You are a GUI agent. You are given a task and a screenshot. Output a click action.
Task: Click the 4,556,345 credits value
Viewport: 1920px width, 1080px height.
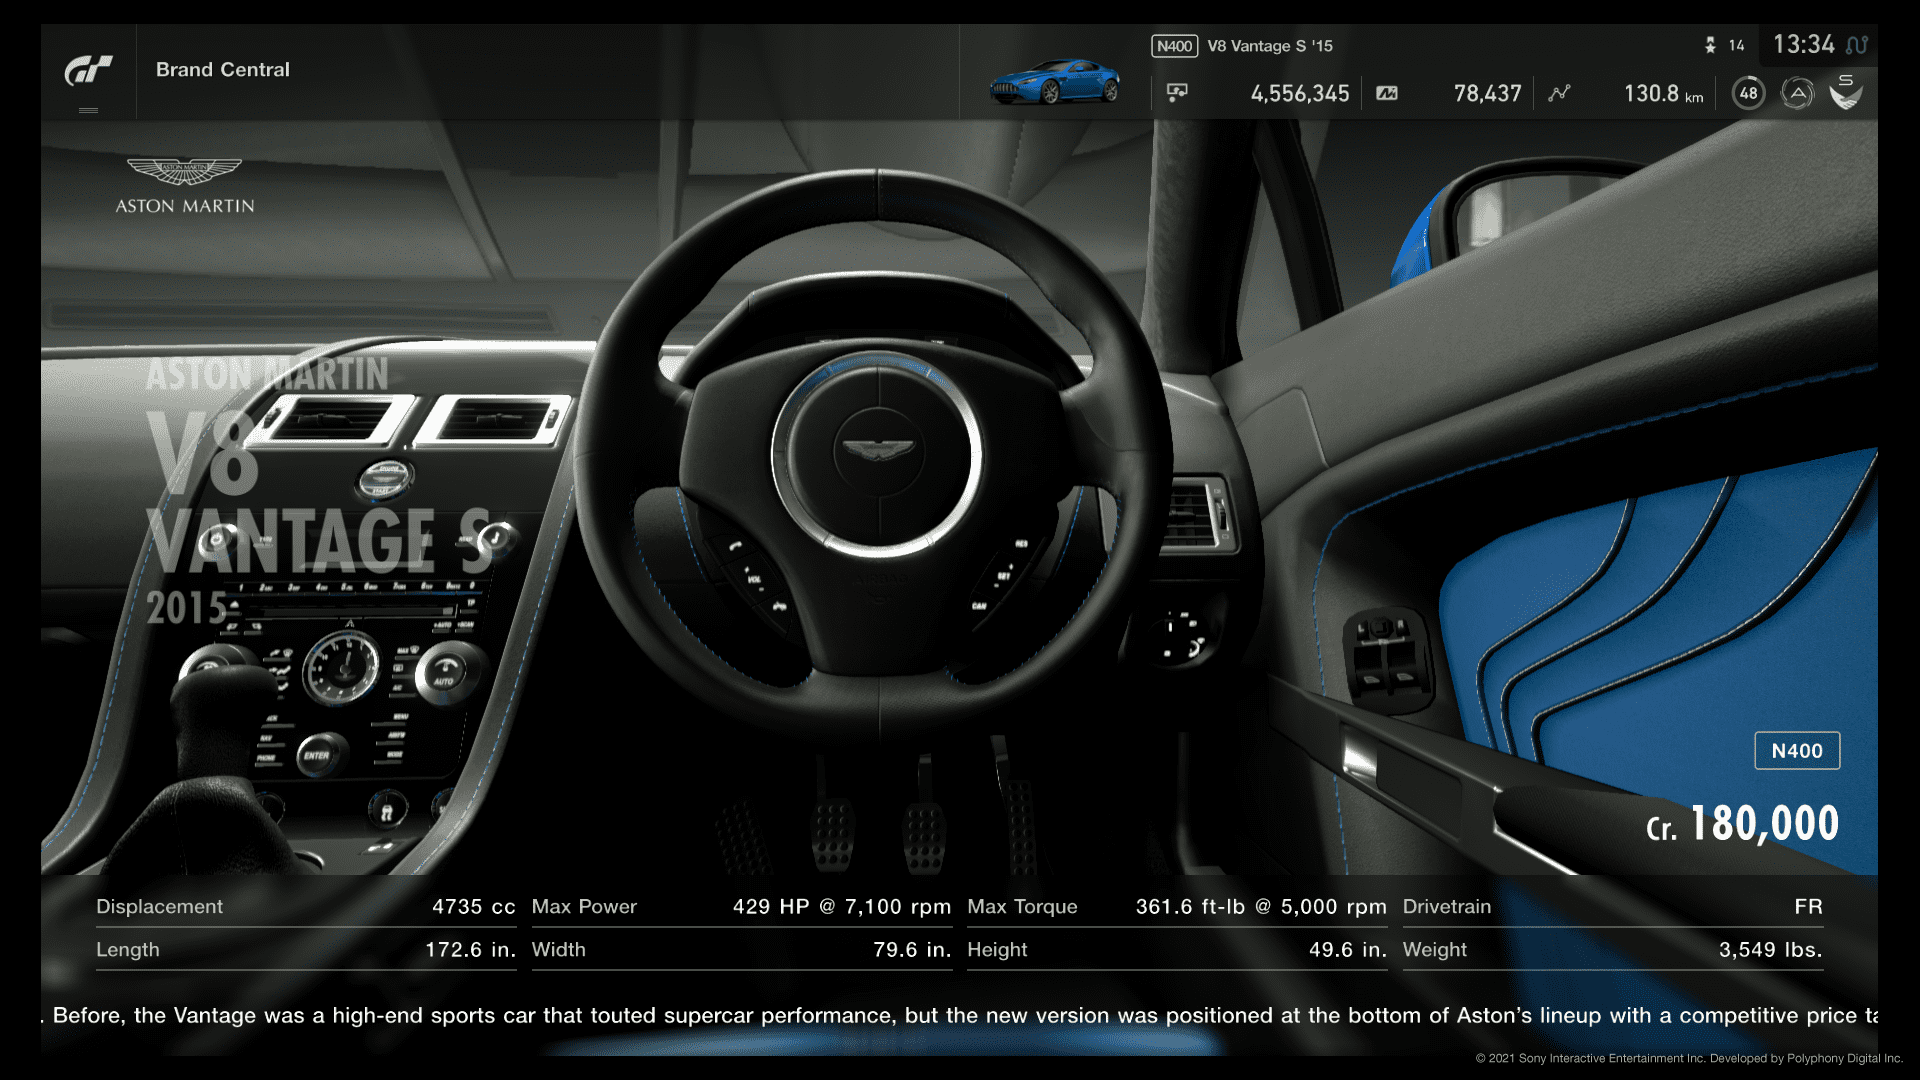[x=1299, y=94]
